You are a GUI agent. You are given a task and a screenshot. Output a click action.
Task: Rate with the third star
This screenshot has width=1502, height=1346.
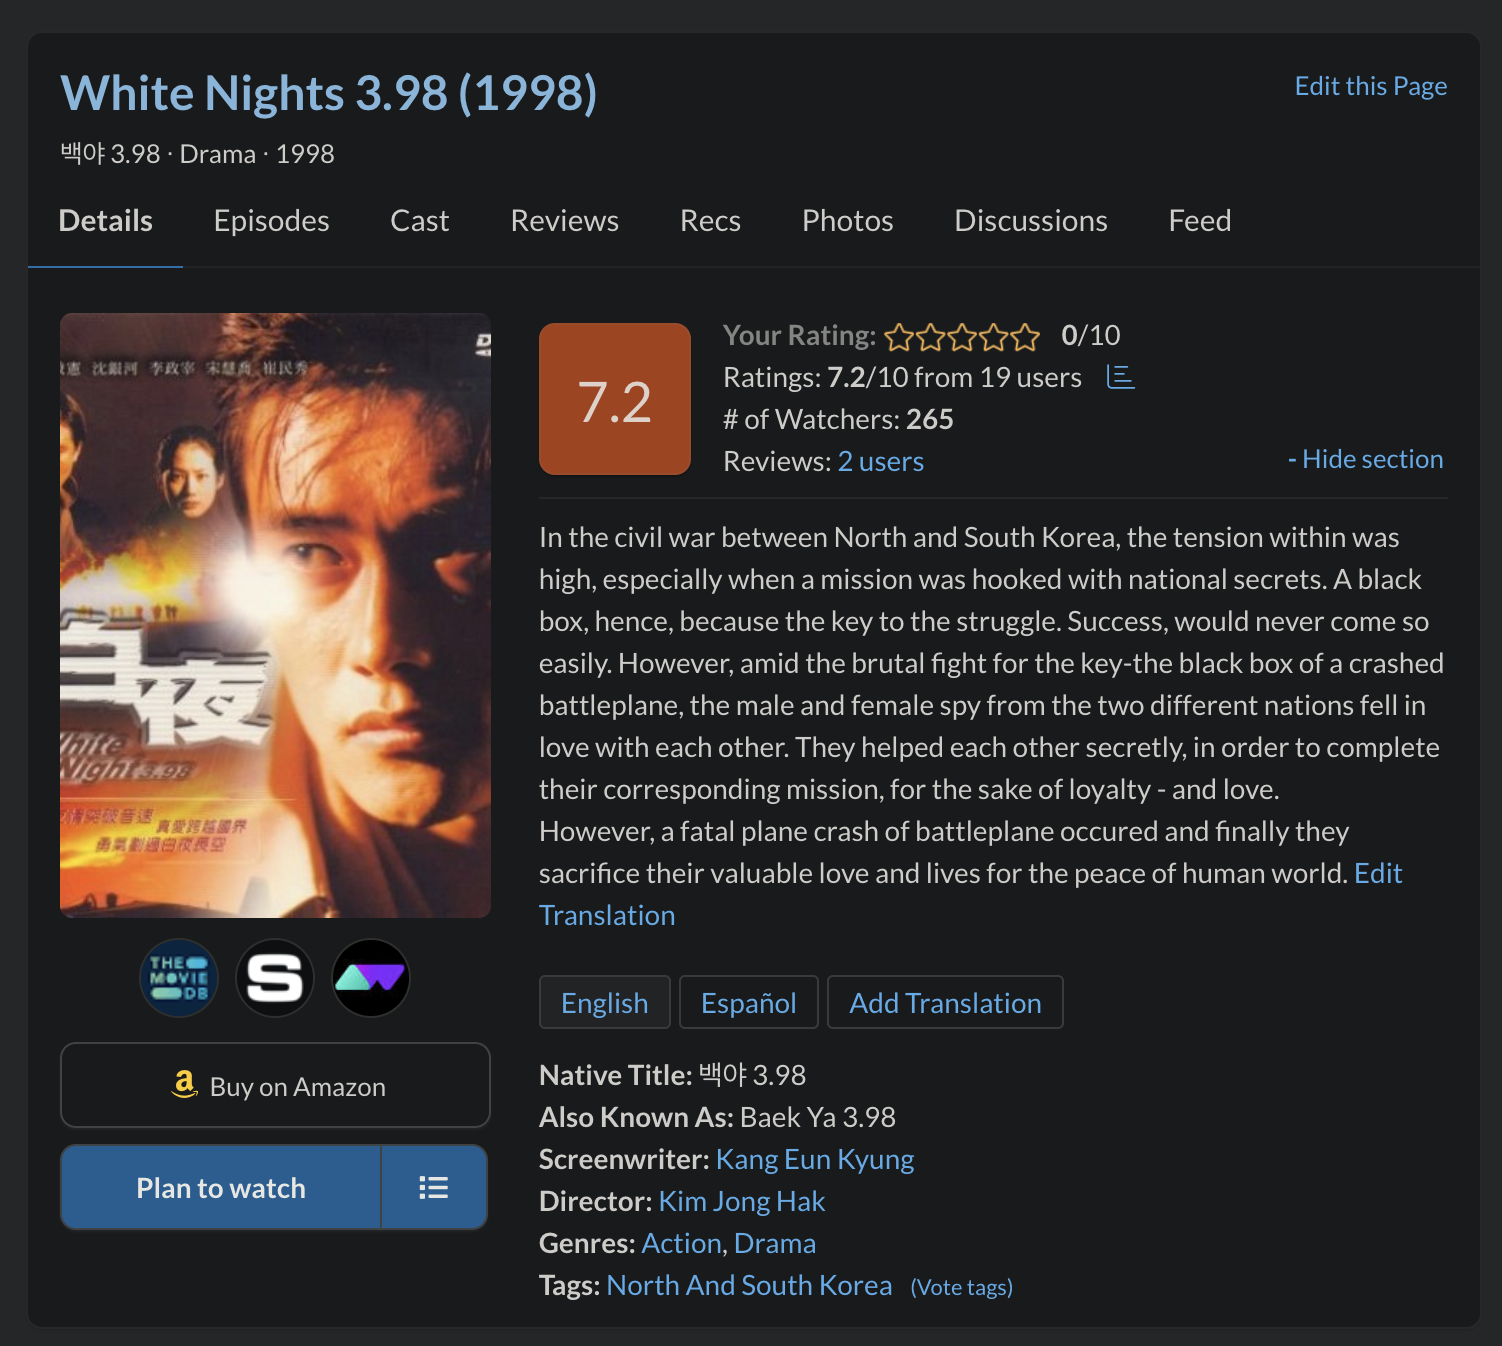(962, 337)
